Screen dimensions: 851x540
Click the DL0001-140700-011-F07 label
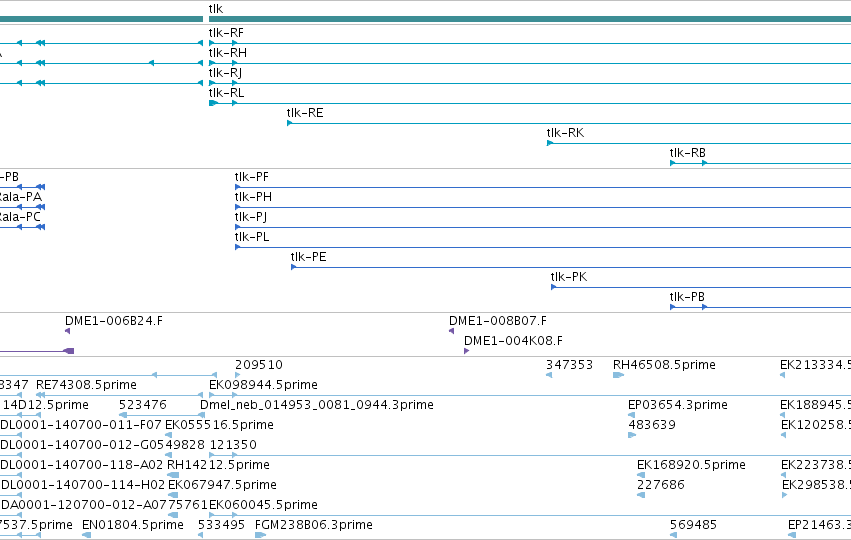81,425
